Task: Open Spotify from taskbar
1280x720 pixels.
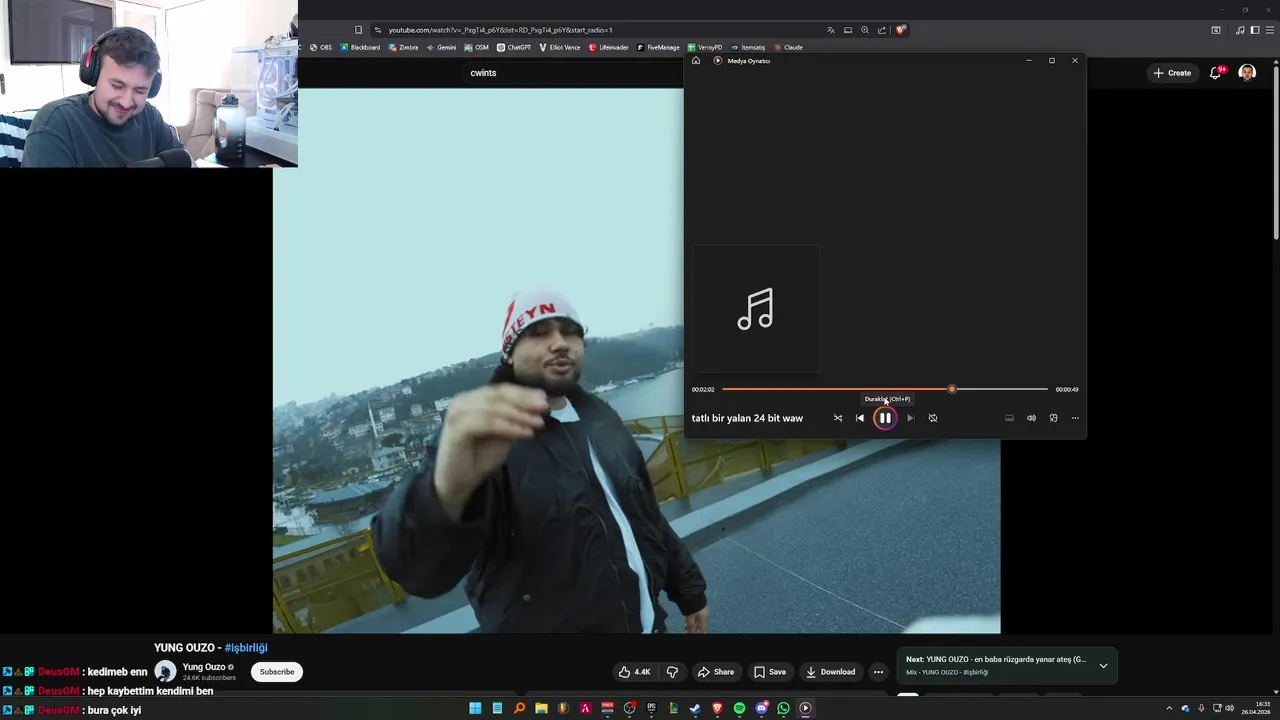Action: (739, 708)
